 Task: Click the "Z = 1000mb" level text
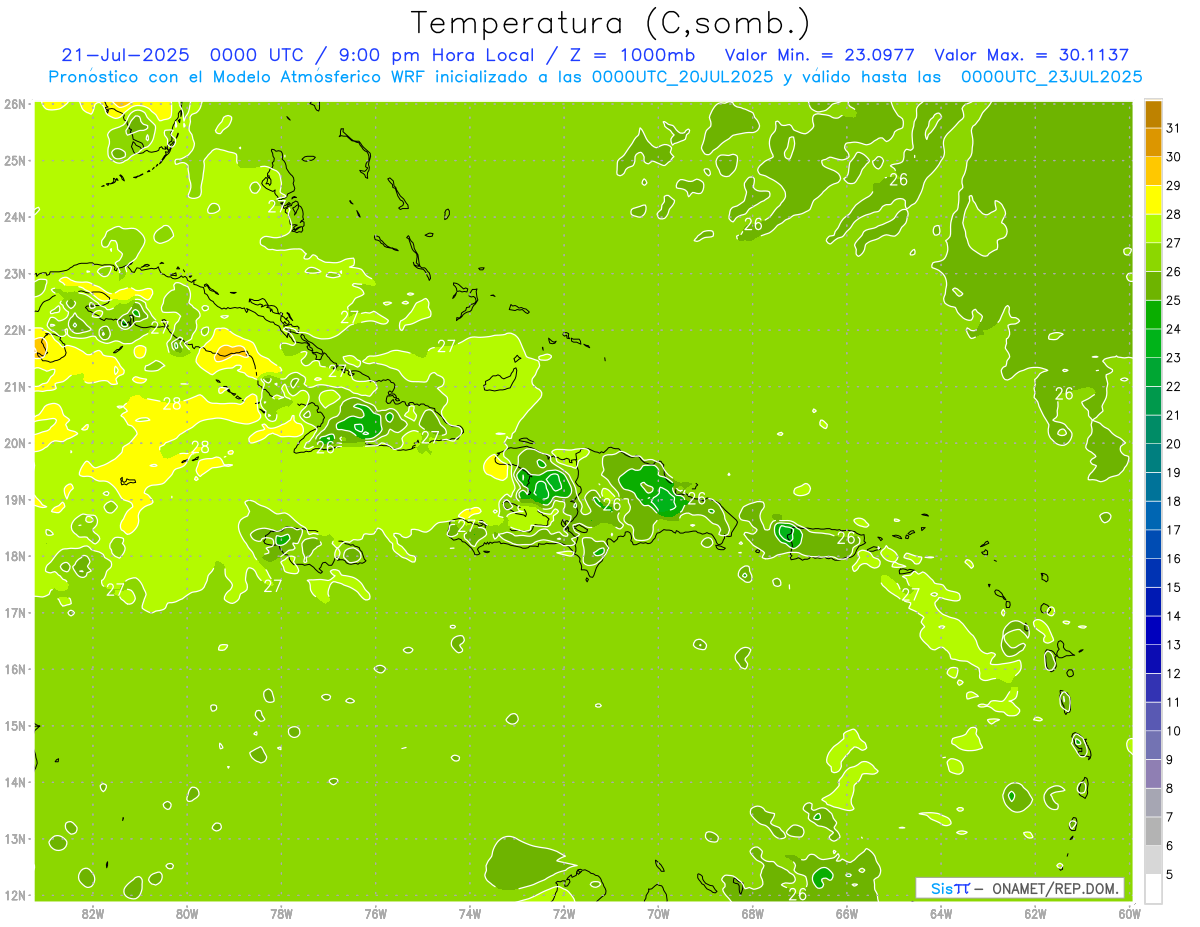[632, 55]
